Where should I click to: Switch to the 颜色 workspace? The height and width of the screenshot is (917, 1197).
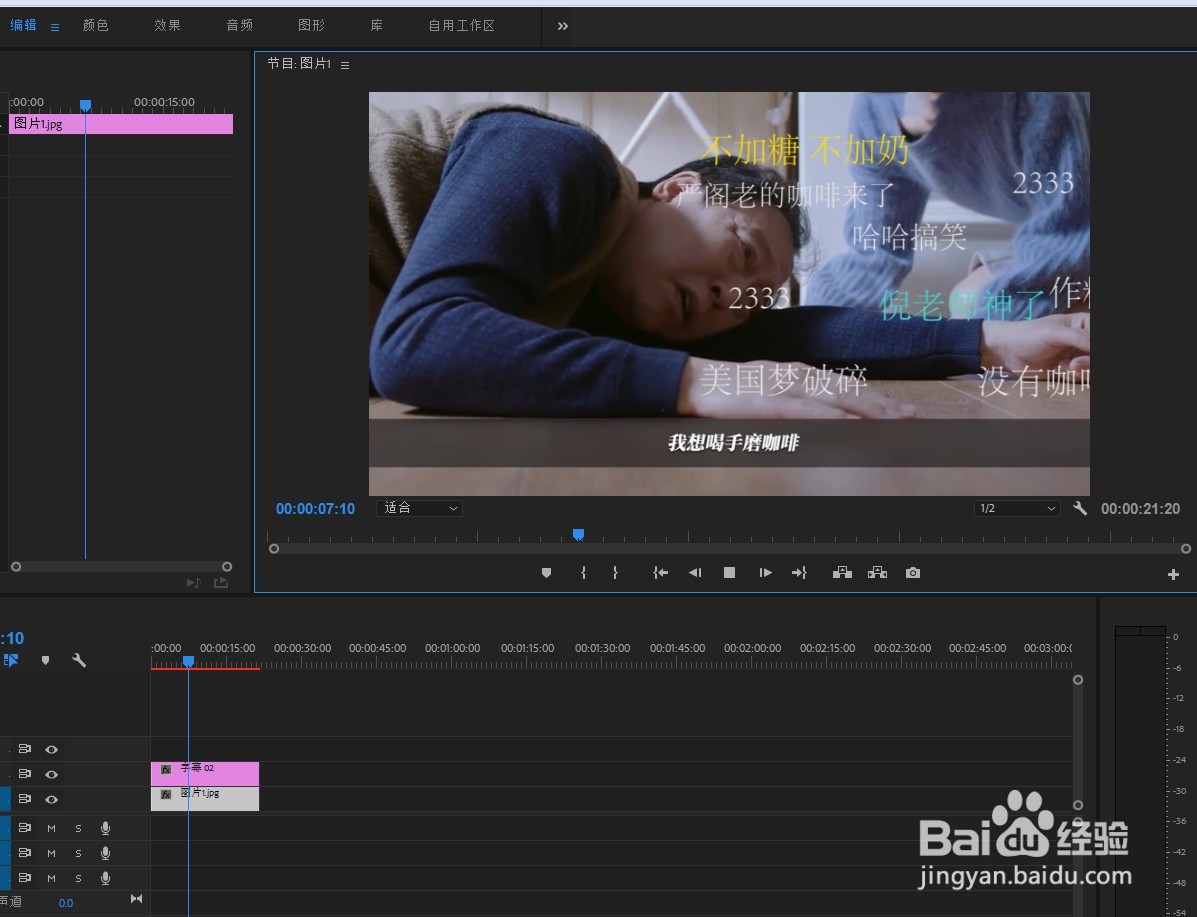95,25
